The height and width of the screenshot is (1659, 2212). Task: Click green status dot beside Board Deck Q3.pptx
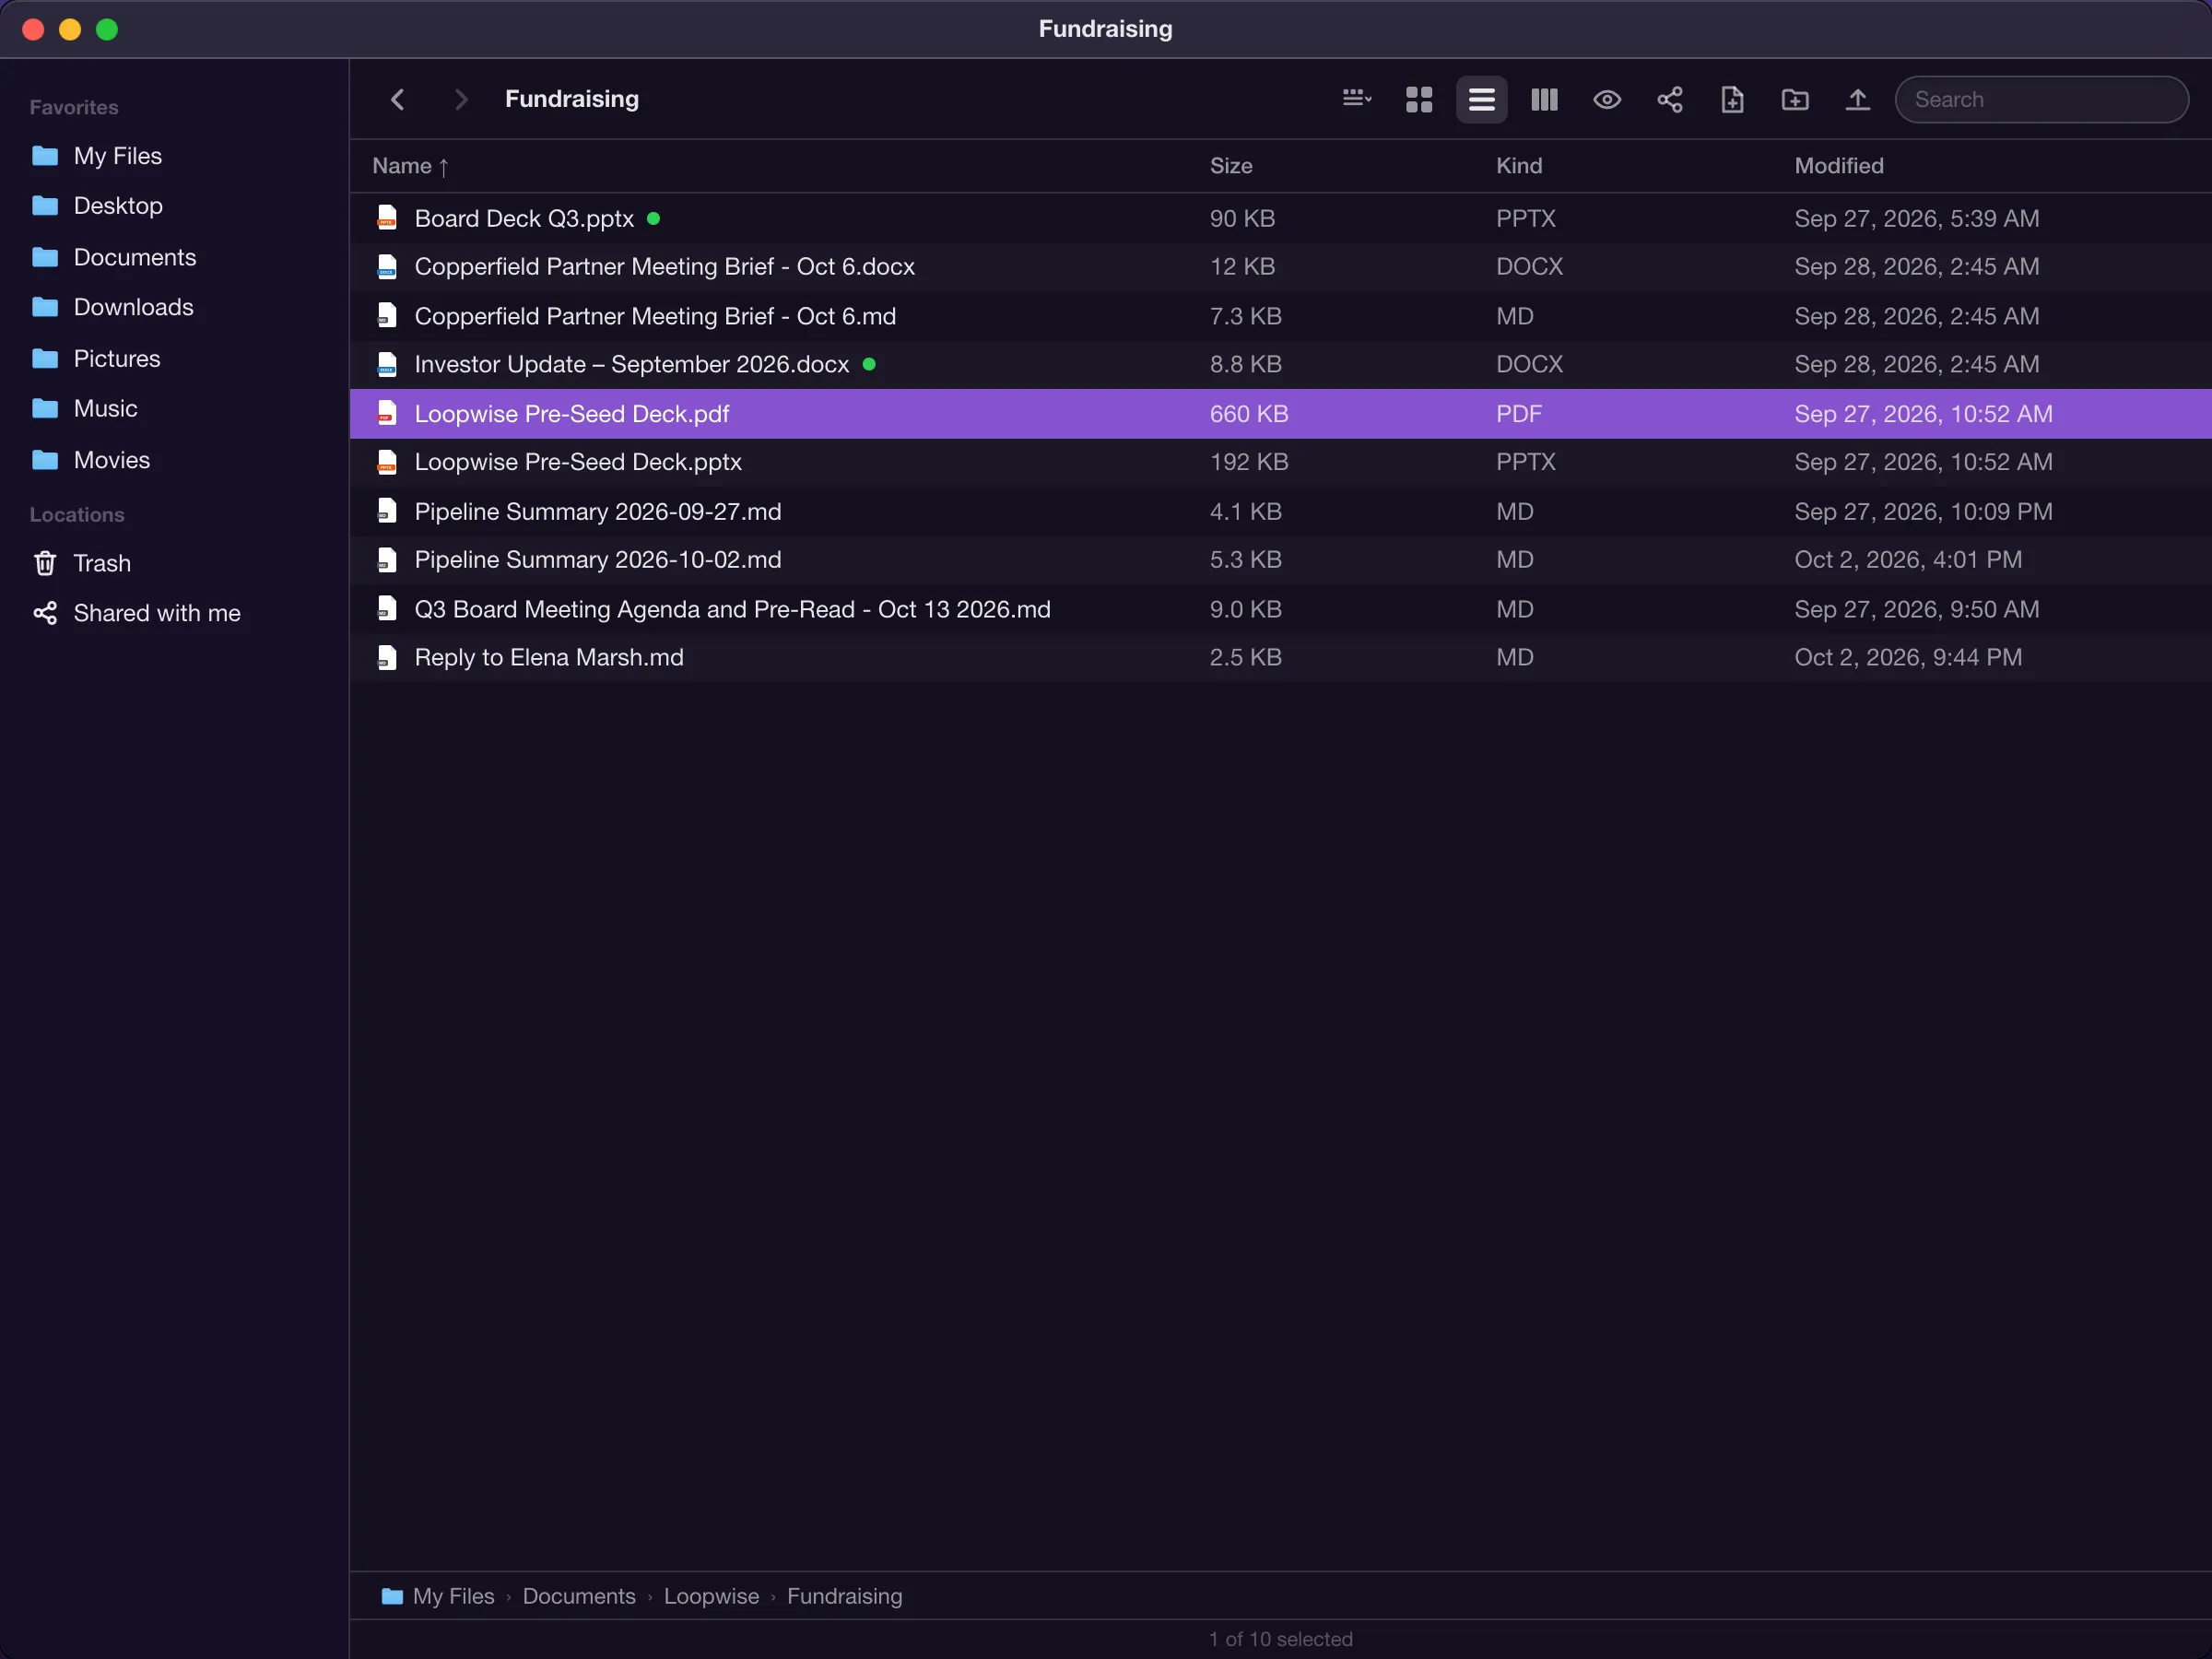pyautogui.click(x=653, y=218)
